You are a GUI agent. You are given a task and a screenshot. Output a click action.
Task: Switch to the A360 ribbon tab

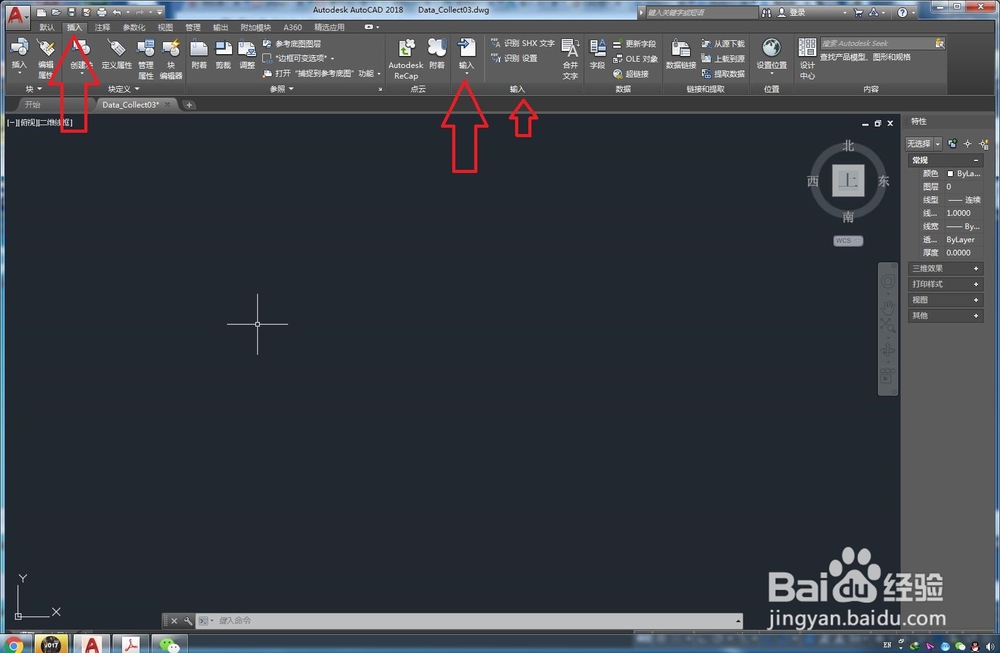293,27
